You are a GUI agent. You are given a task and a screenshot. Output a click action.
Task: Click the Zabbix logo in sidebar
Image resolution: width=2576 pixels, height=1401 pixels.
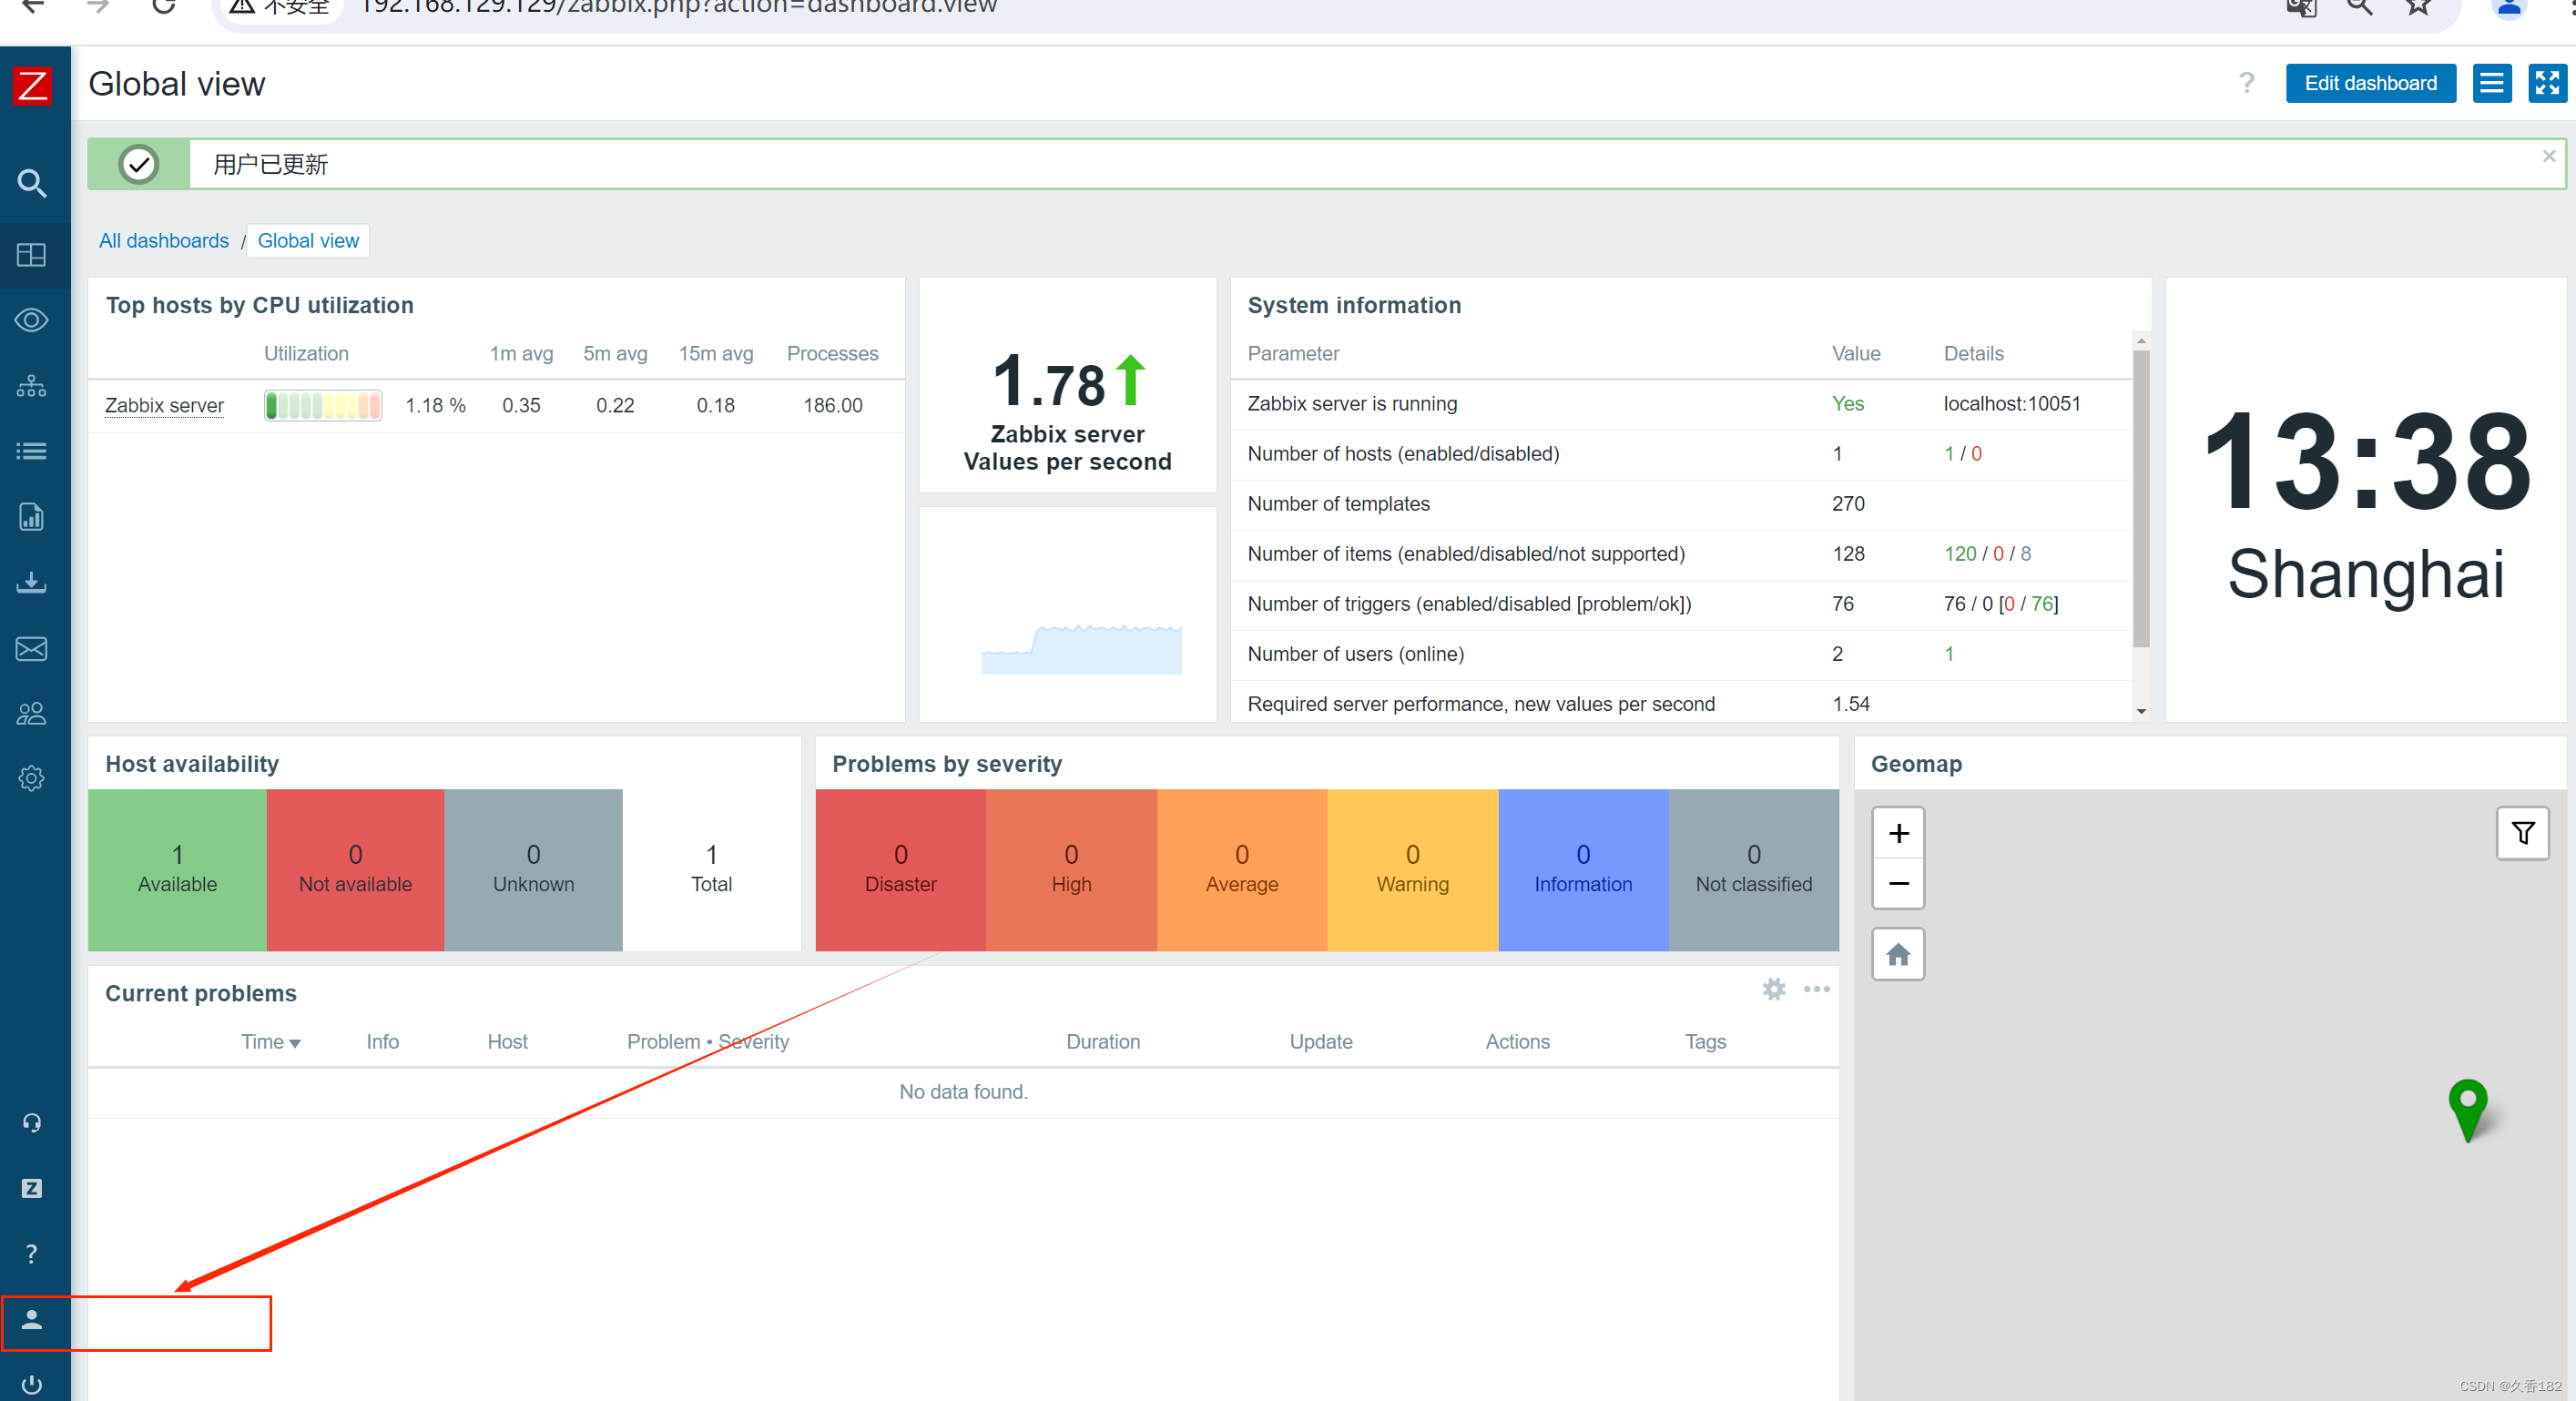pos(32,86)
